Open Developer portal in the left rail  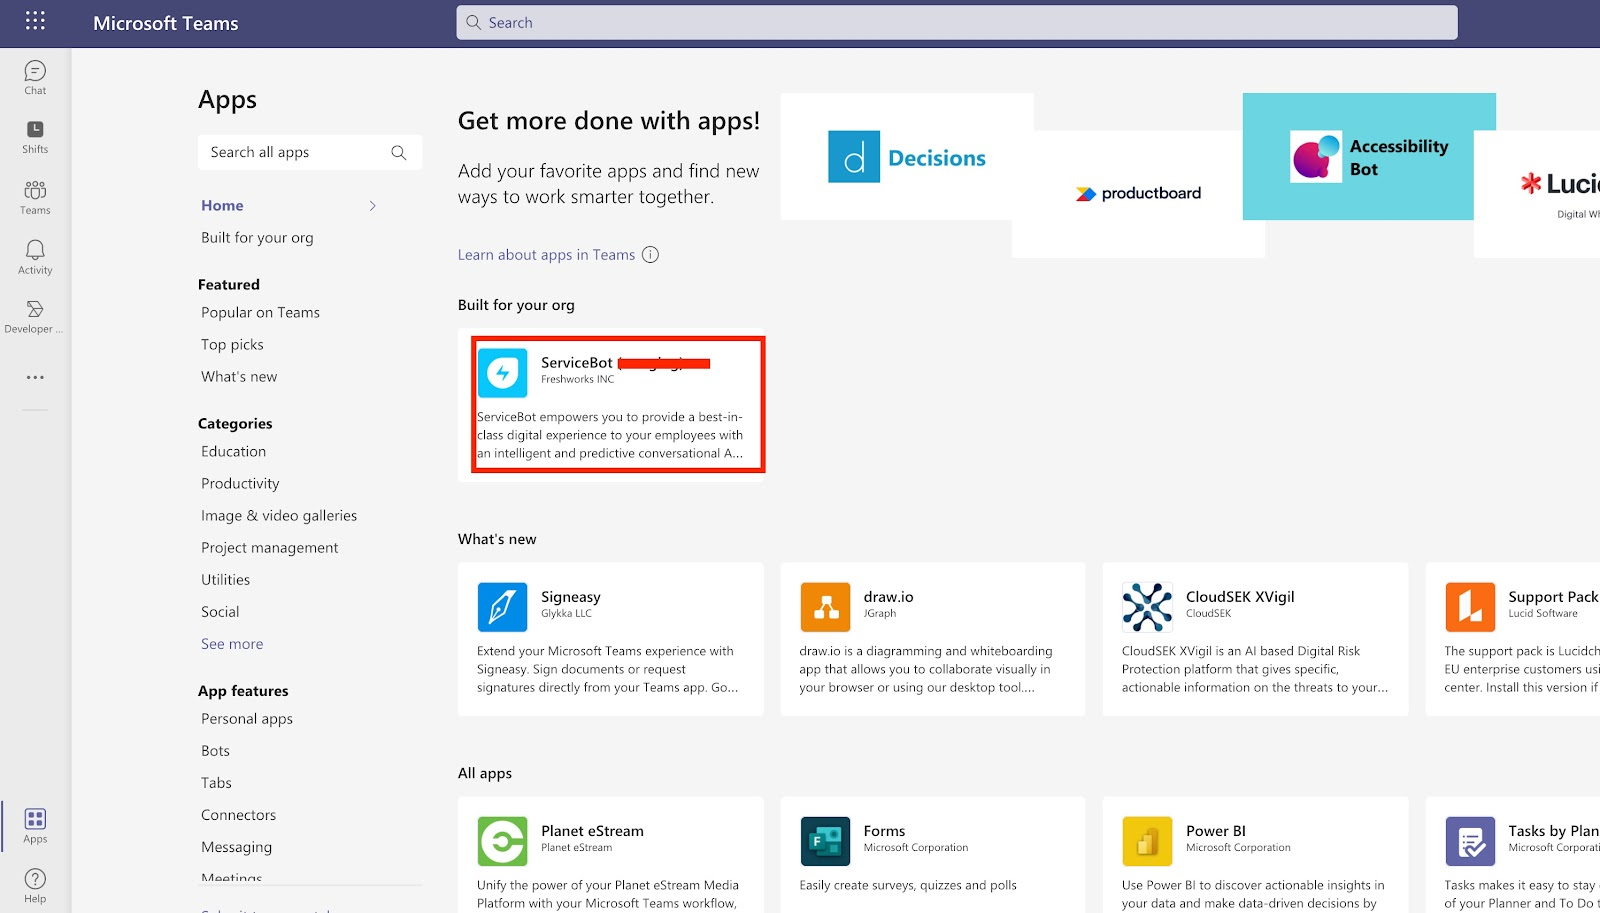35,316
